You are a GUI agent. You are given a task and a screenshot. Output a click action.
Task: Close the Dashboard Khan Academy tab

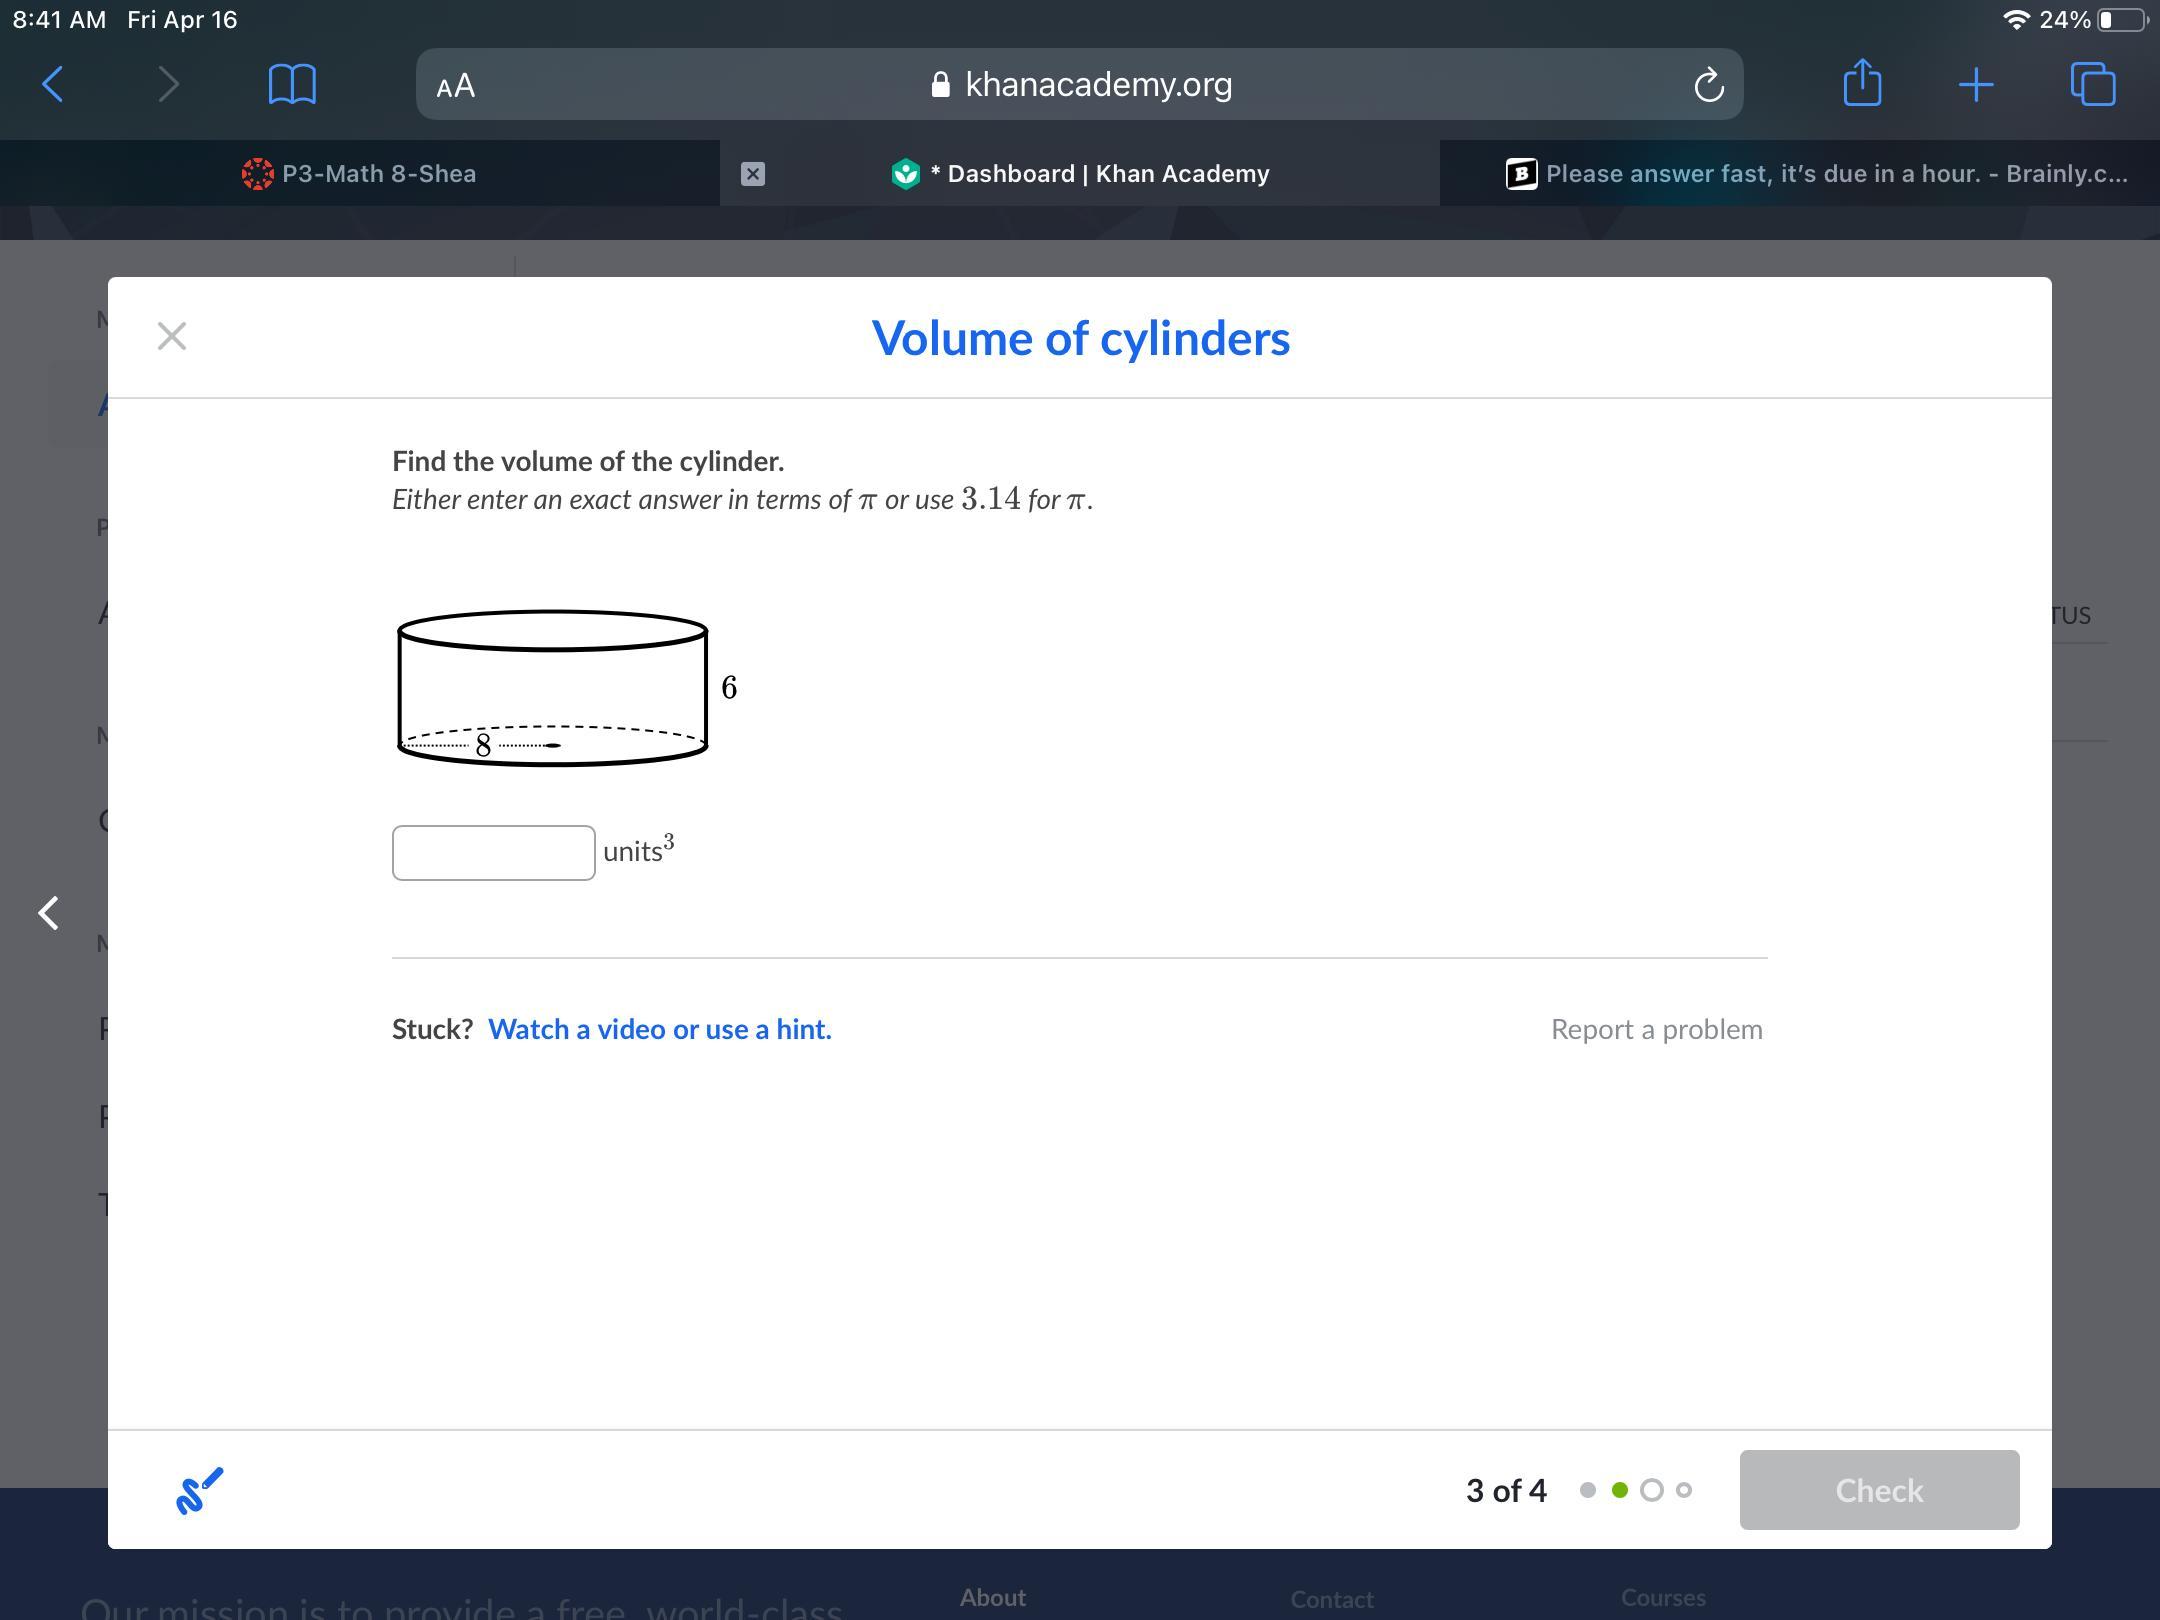(753, 174)
